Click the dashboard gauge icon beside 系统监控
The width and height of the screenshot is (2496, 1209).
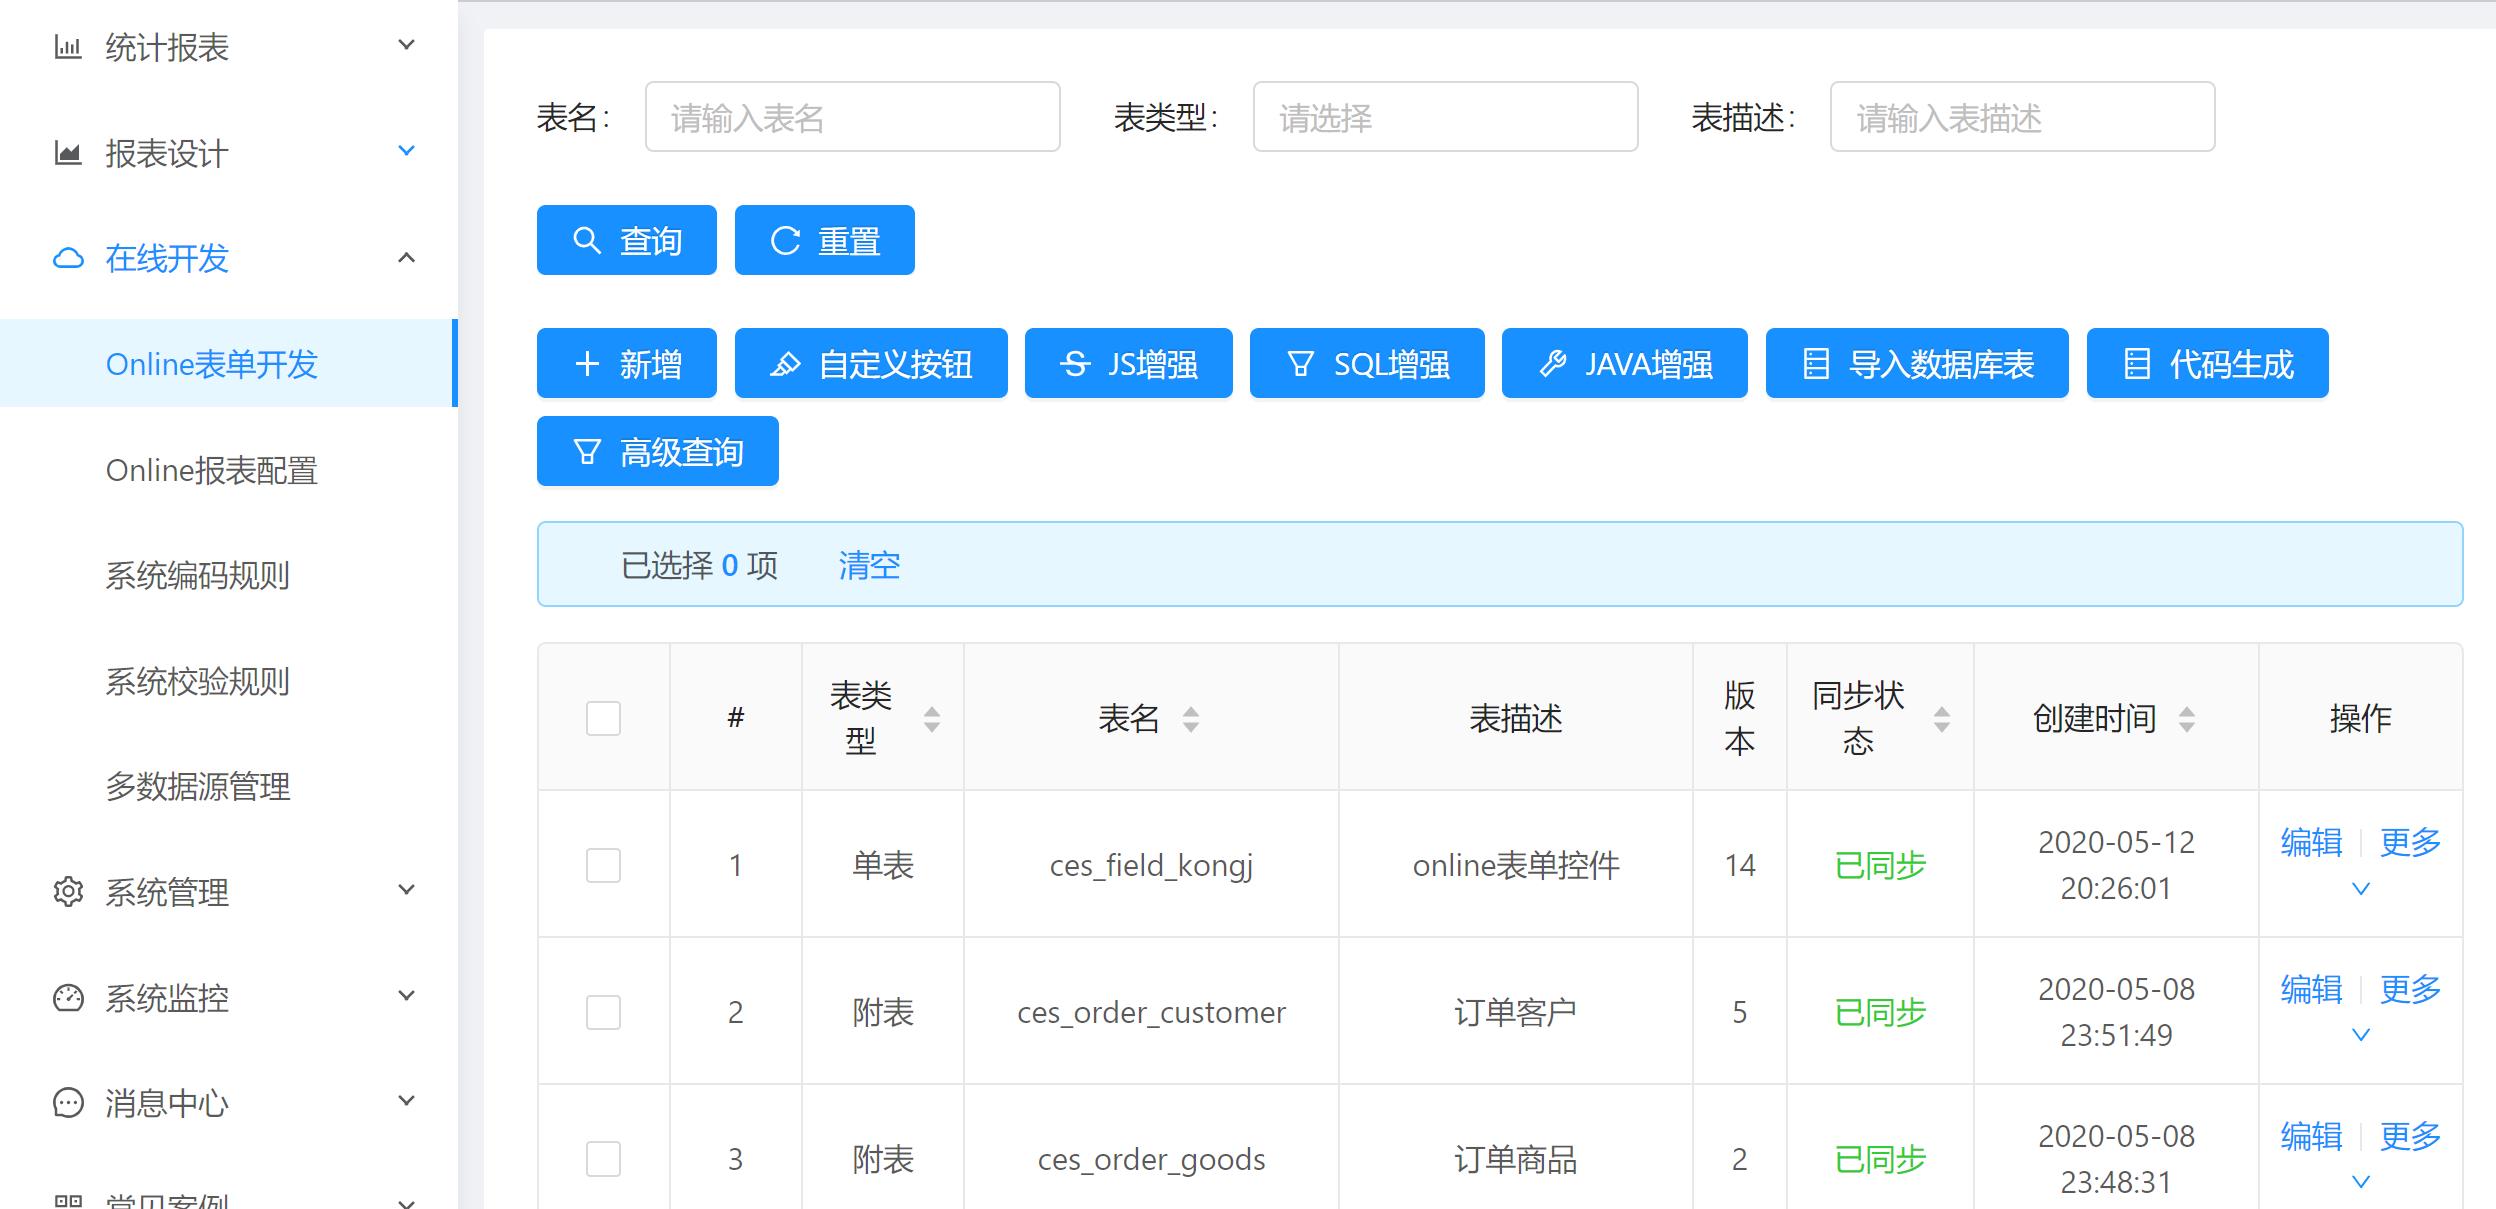(67, 997)
